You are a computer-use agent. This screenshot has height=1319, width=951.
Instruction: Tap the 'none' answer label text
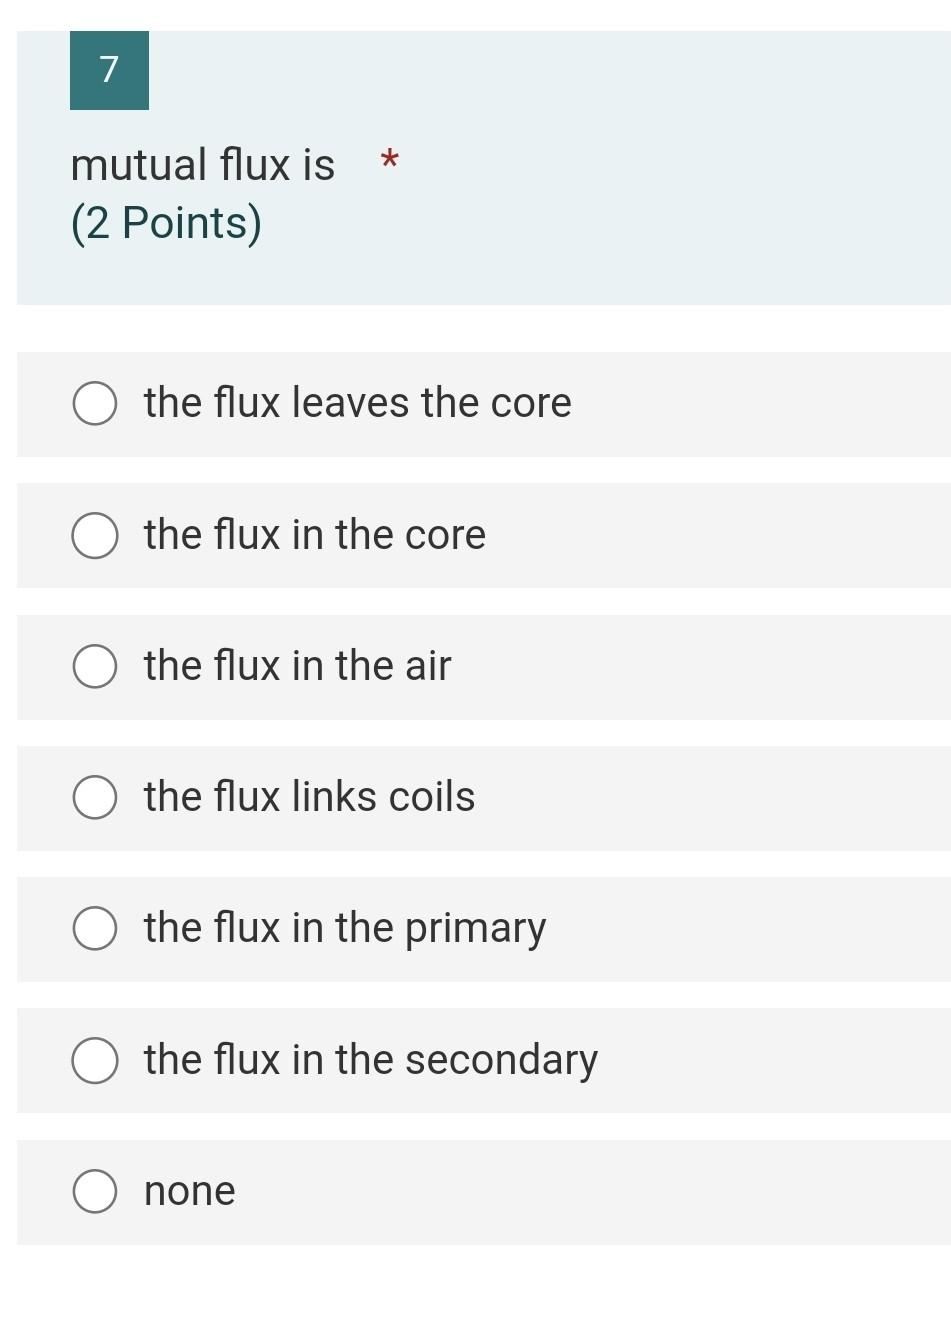[189, 1191]
